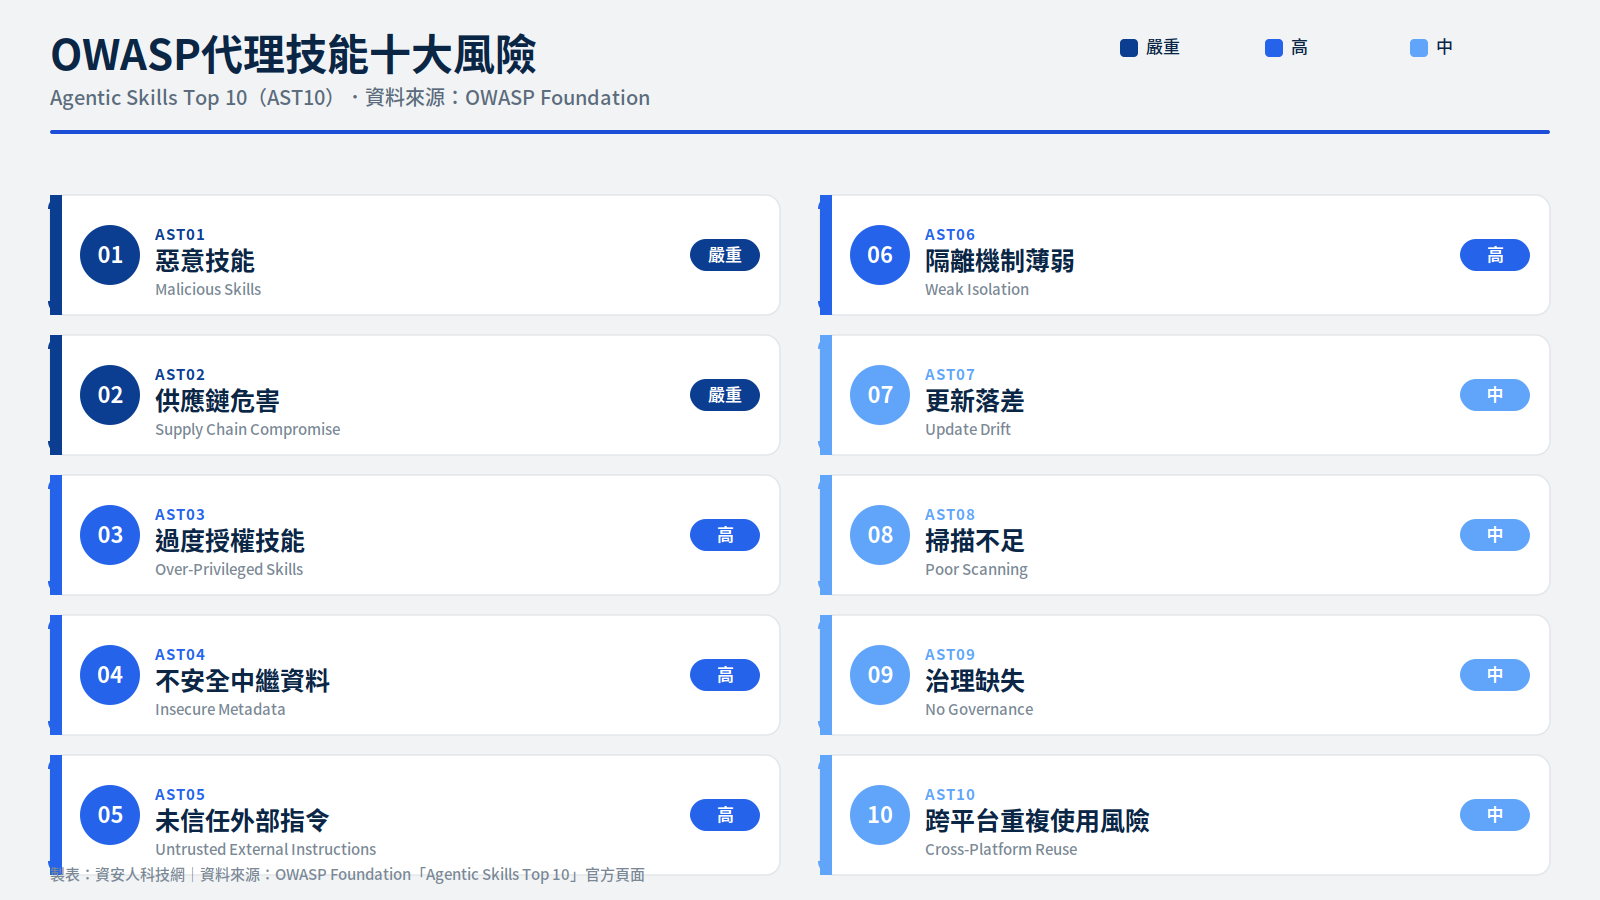Select the AST04 code label

[x=180, y=655]
